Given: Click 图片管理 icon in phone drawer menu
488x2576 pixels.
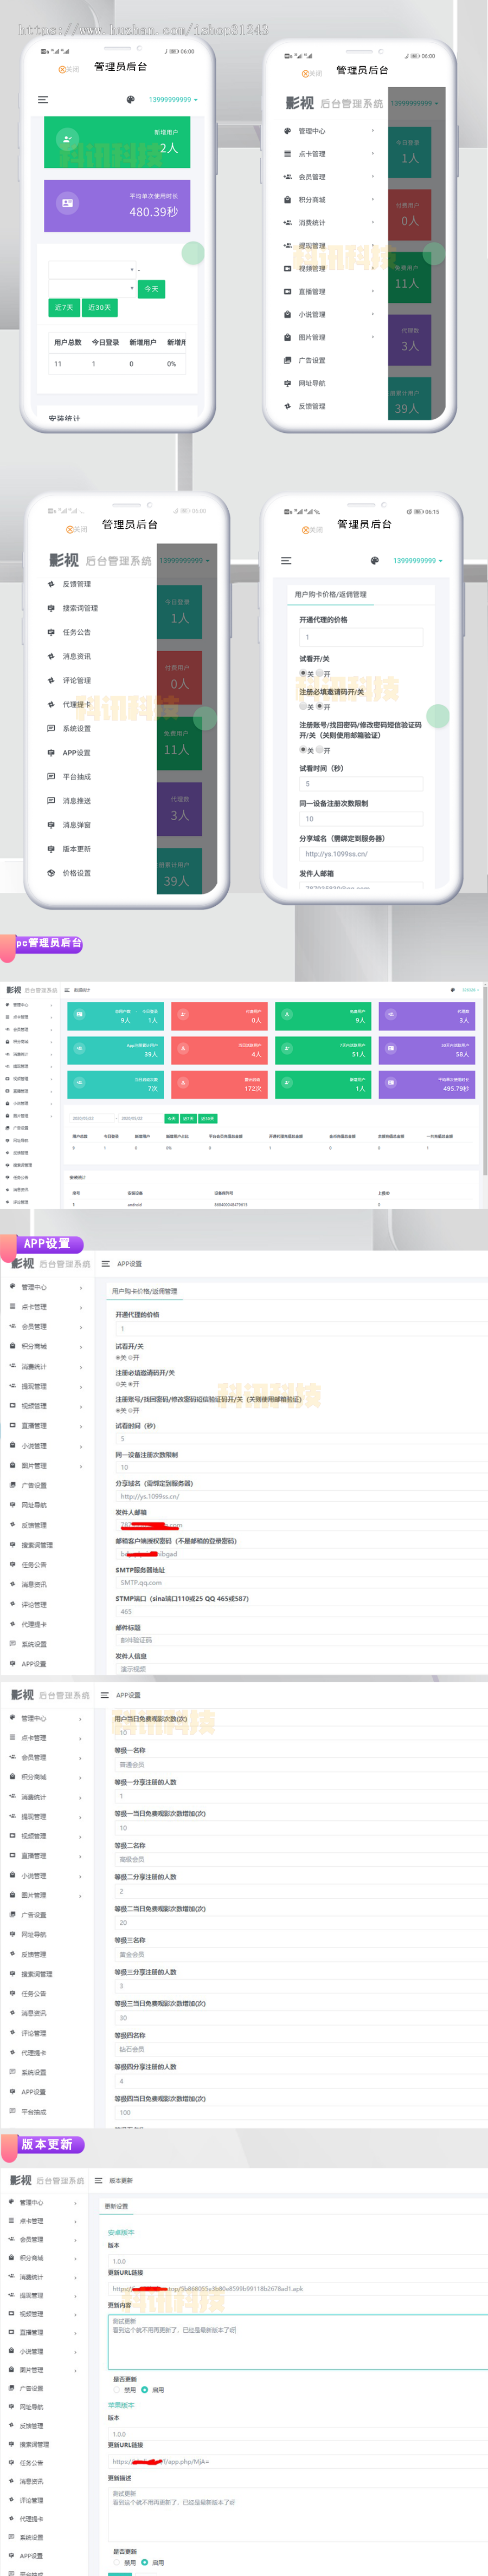Looking at the screenshot, I should 288,337.
